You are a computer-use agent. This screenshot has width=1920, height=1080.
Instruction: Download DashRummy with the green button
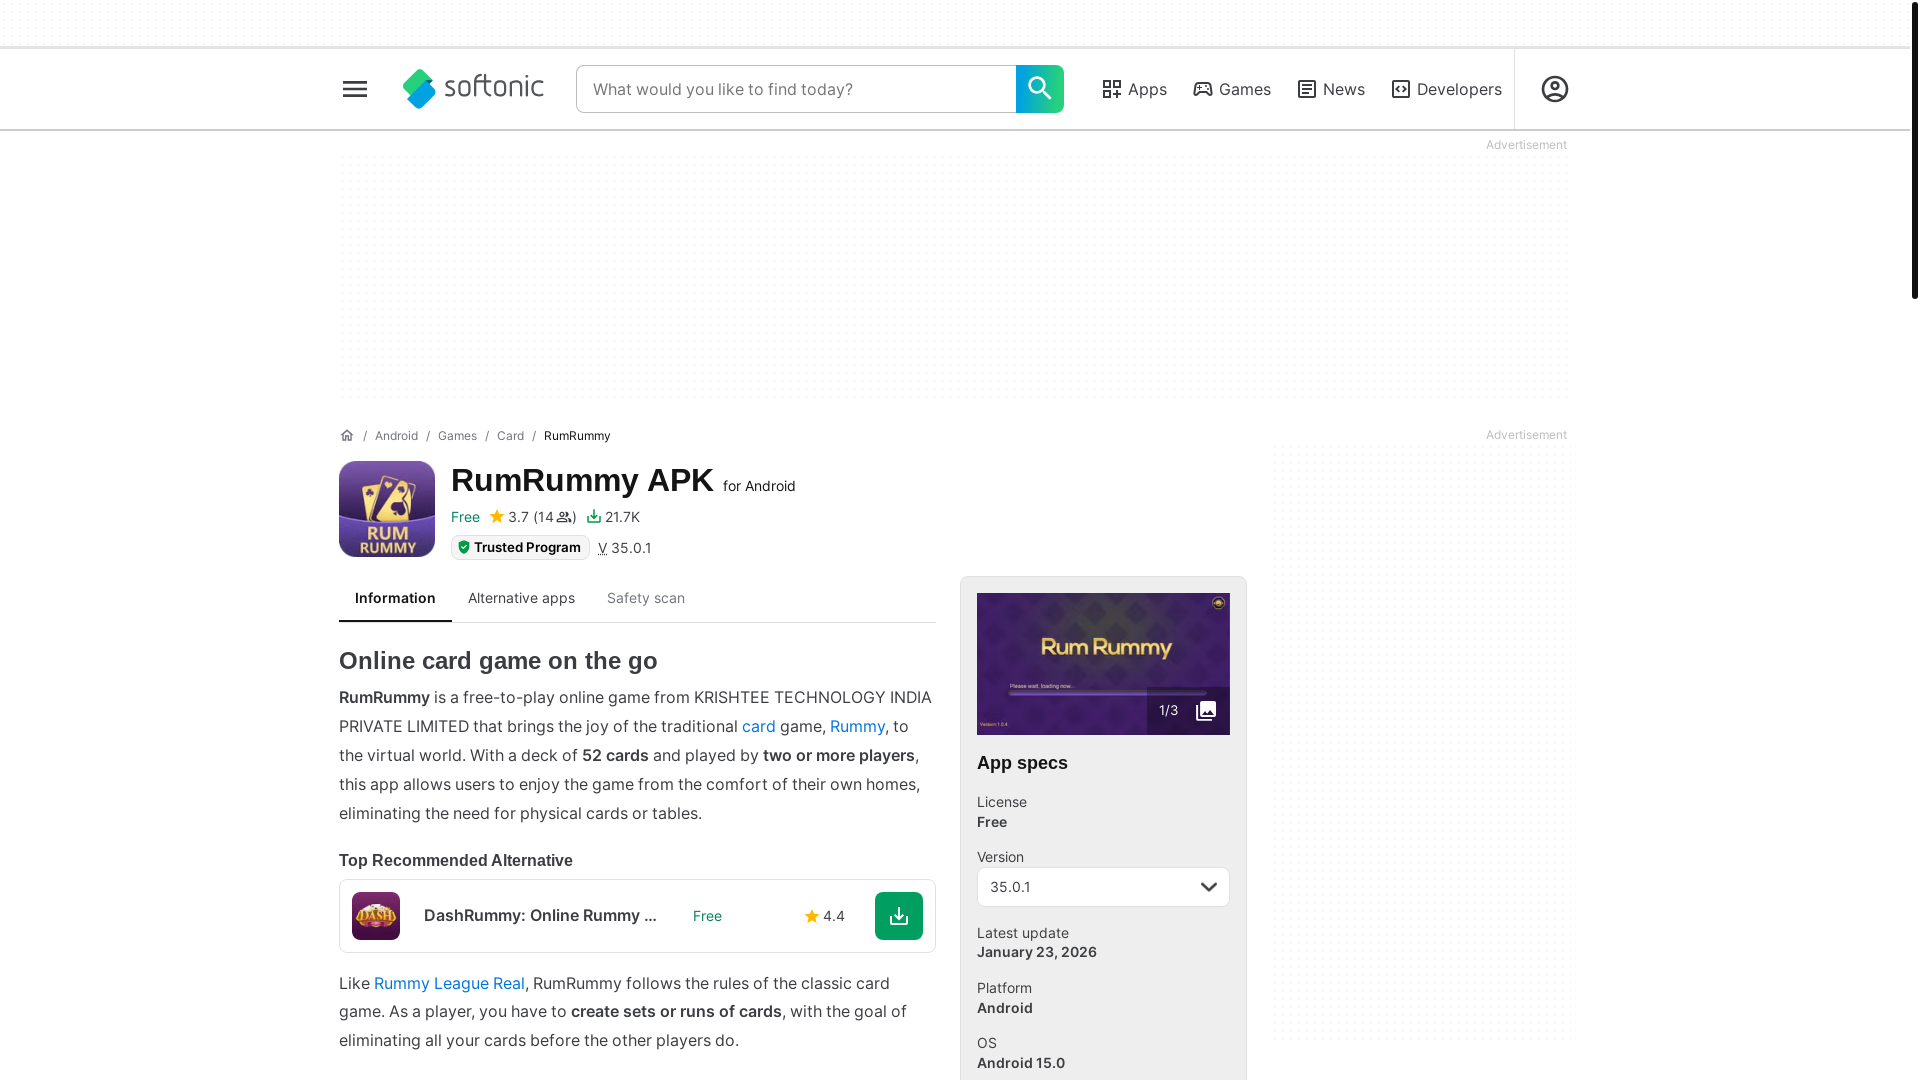click(x=899, y=916)
